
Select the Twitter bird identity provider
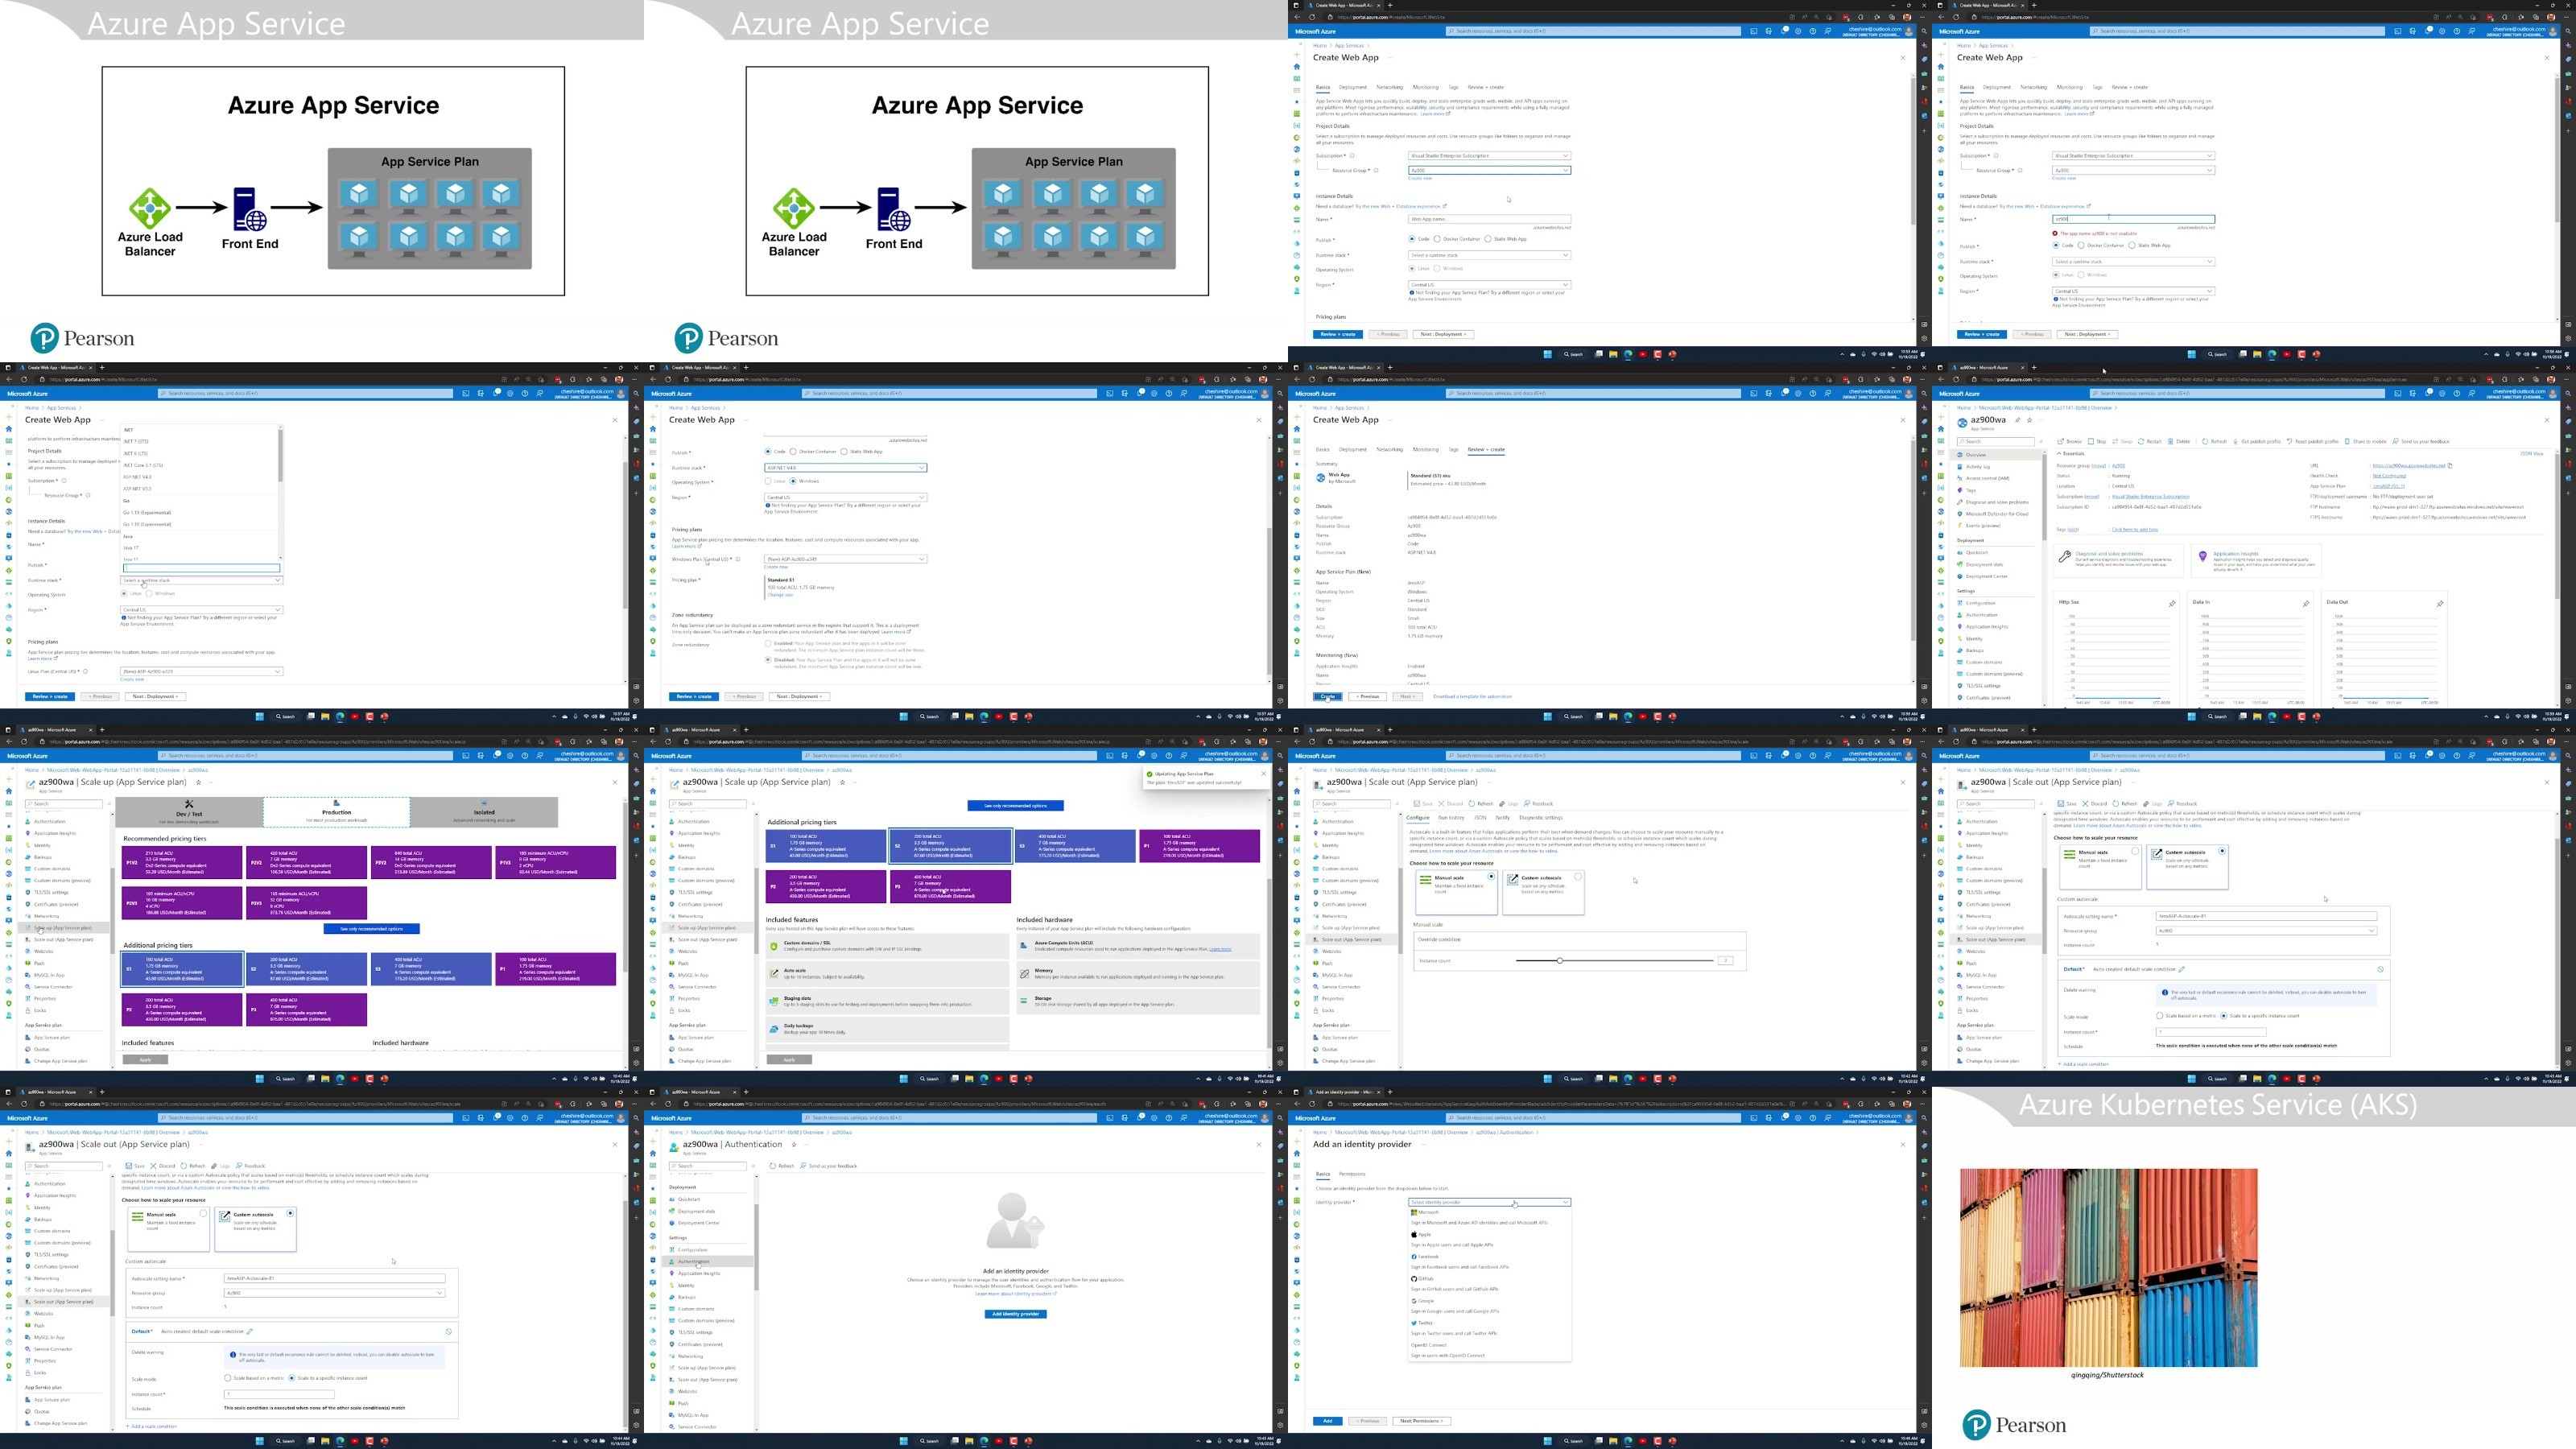[1415, 1323]
